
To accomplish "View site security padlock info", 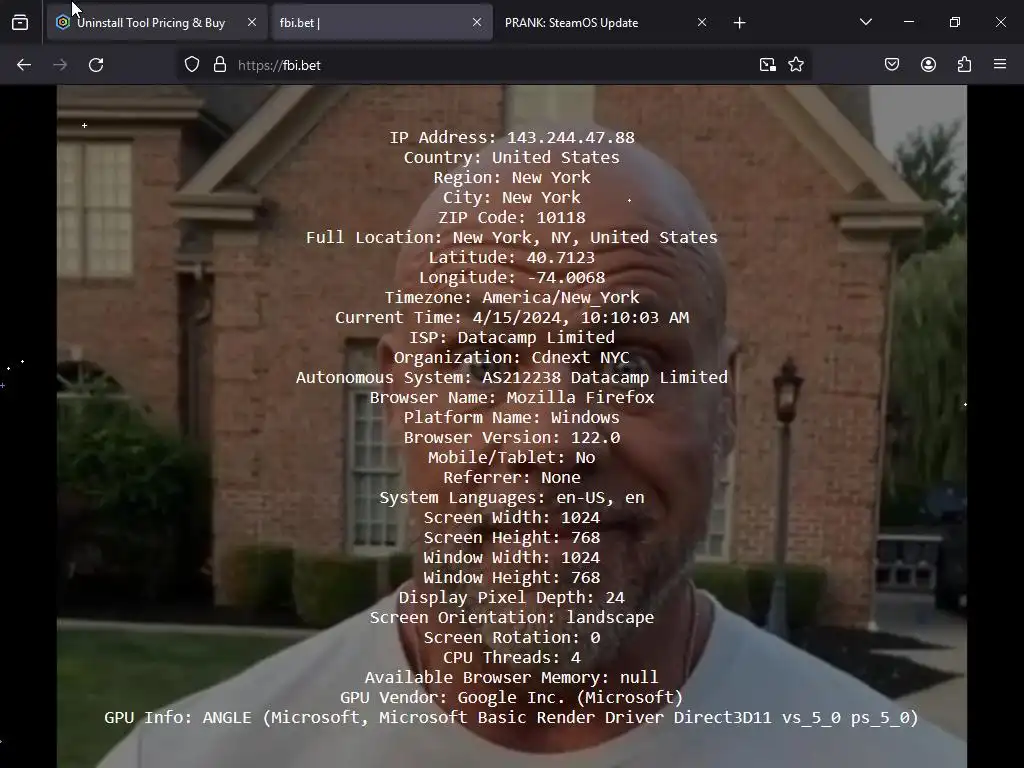I will pos(220,65).
